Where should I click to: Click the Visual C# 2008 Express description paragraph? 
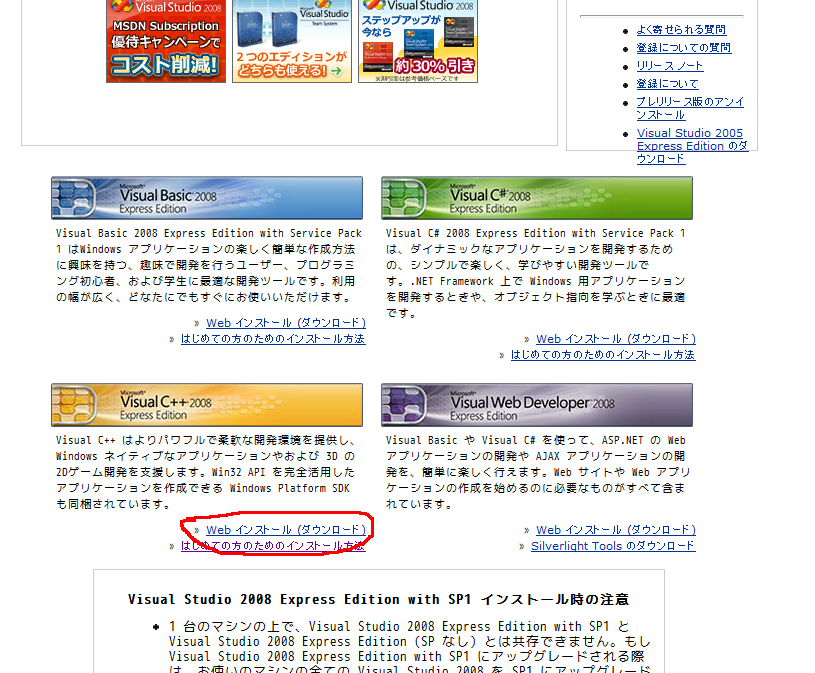(x=535, y=273)
